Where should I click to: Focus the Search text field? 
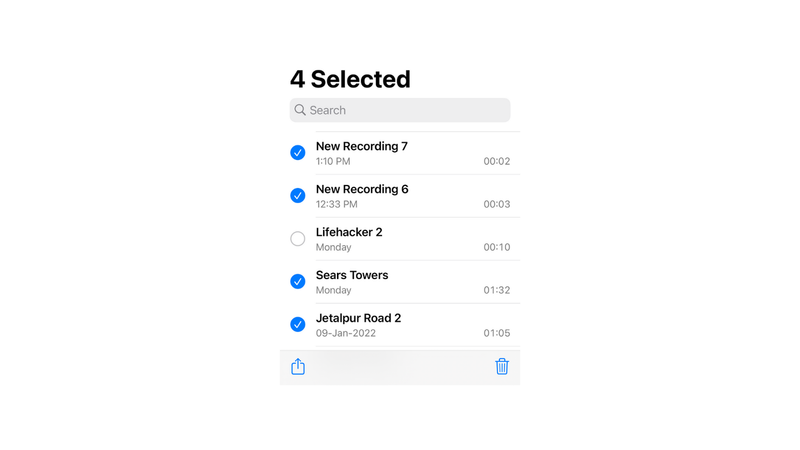tap(400, 110)
